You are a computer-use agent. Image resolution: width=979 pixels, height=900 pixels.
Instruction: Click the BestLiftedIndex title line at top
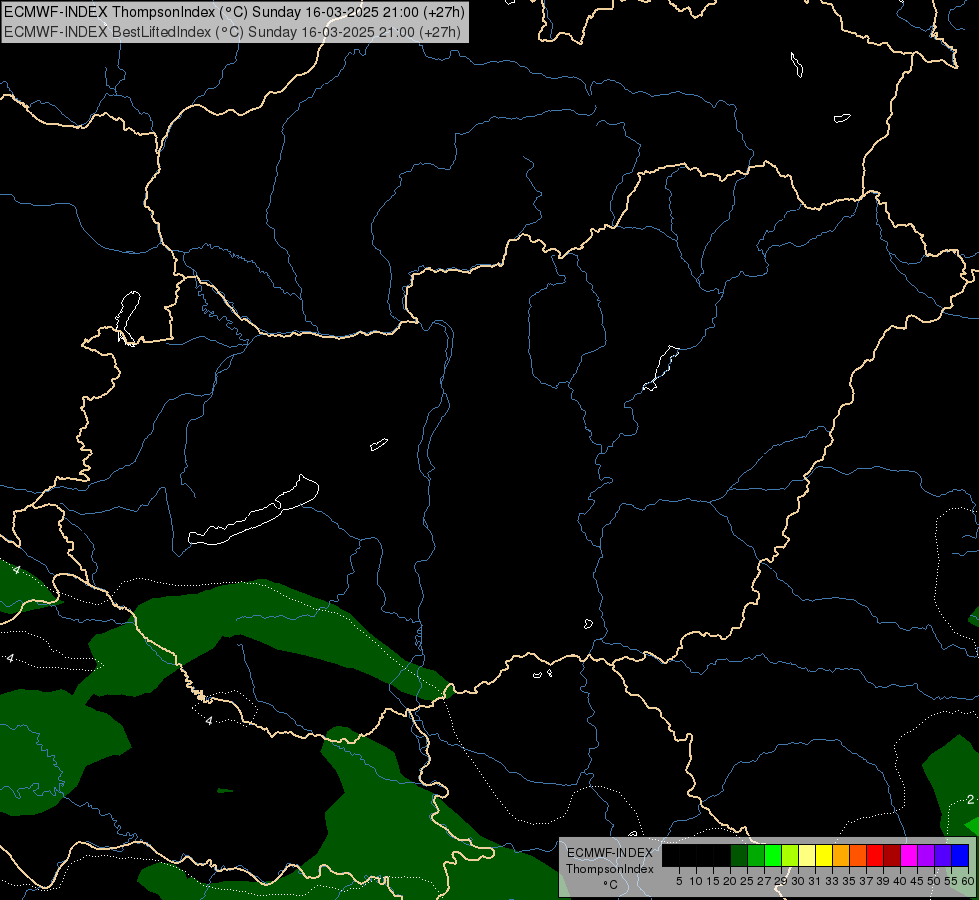(232, 32)
